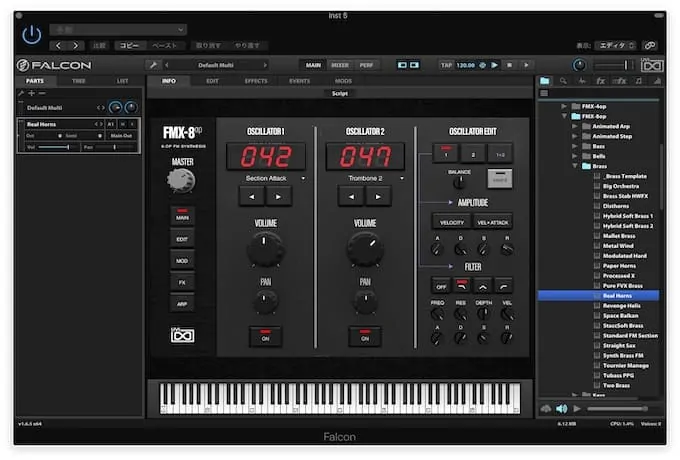Screen dimensions: 680x460
Task: Toggle the right sidebar panel icon
Action: pyautogui.click(x=415, y=65)
